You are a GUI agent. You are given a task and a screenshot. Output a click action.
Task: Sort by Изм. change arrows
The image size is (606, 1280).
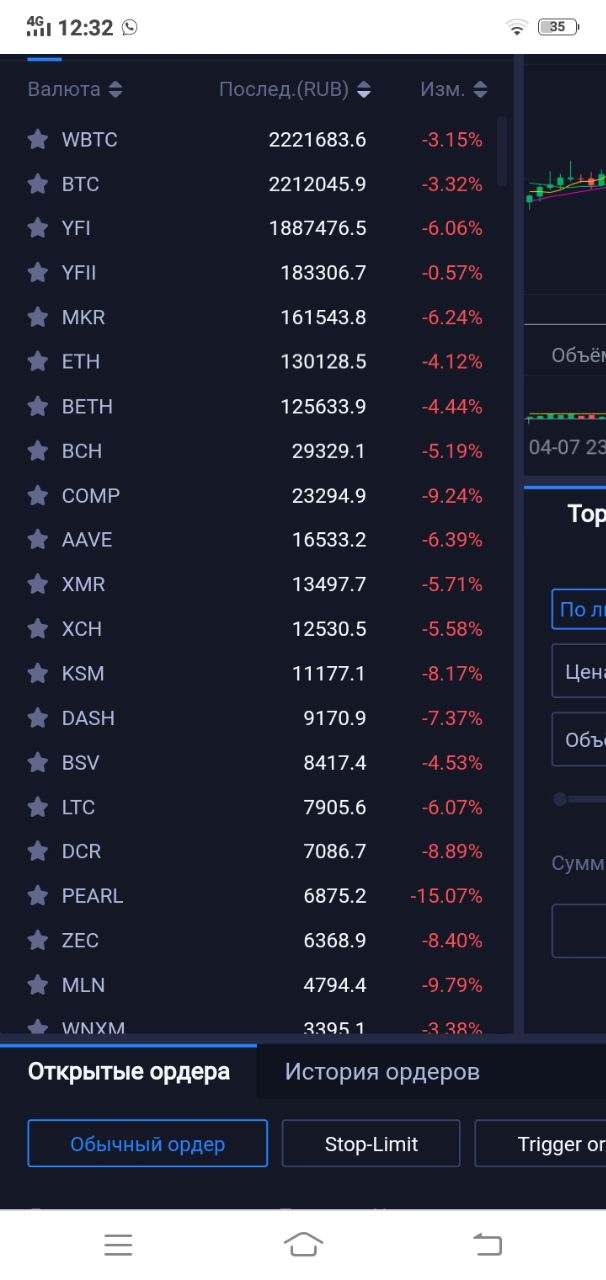480,90
